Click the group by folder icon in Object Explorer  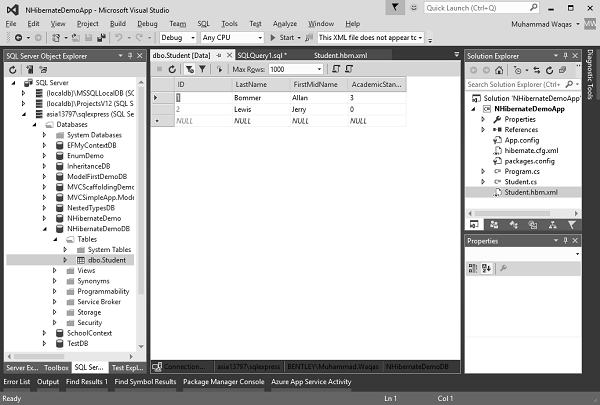pos(43,70)
